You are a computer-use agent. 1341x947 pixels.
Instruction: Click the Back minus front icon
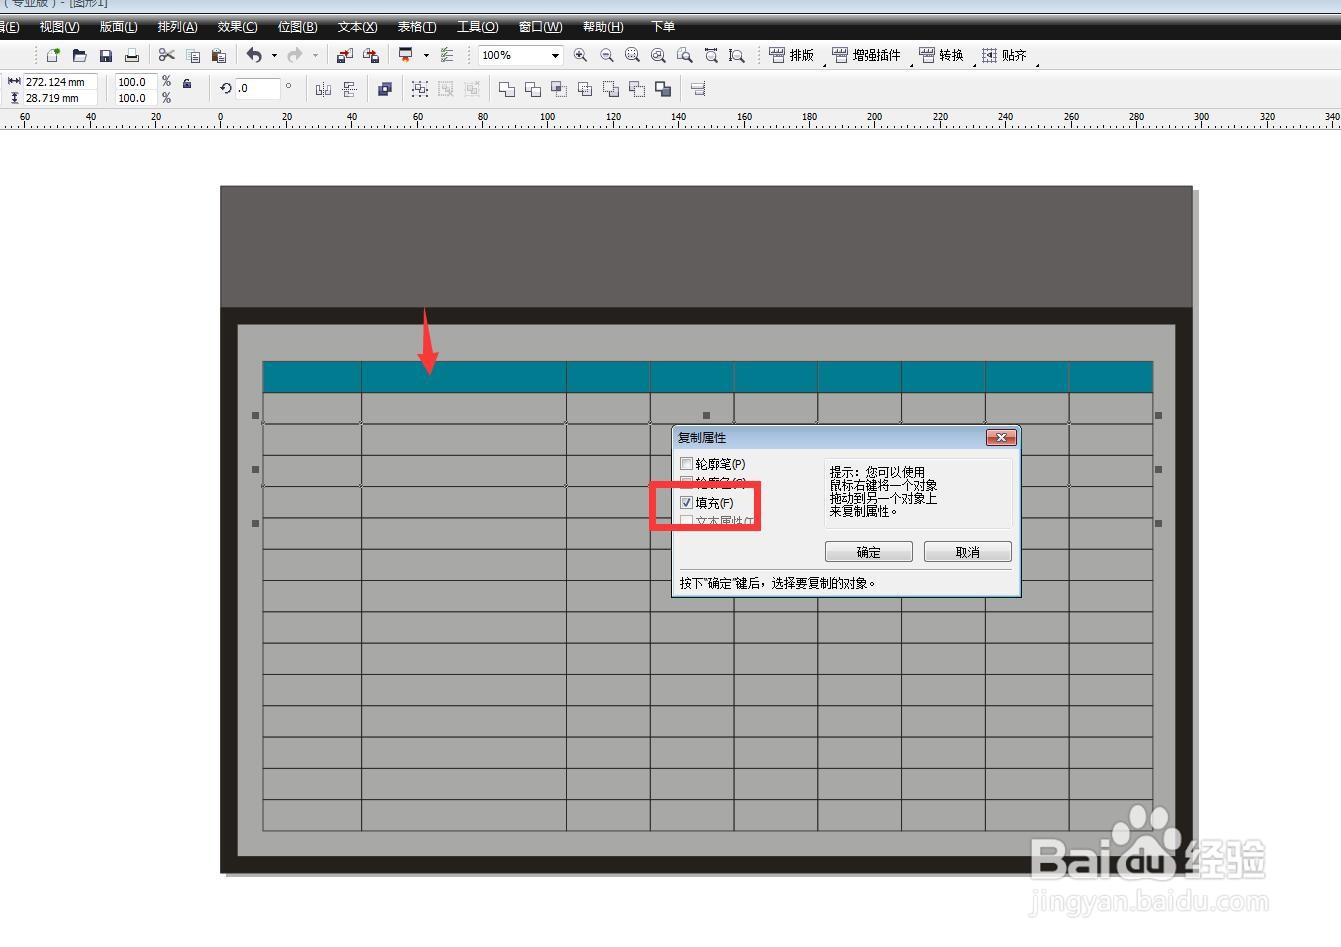click(637, 90)
